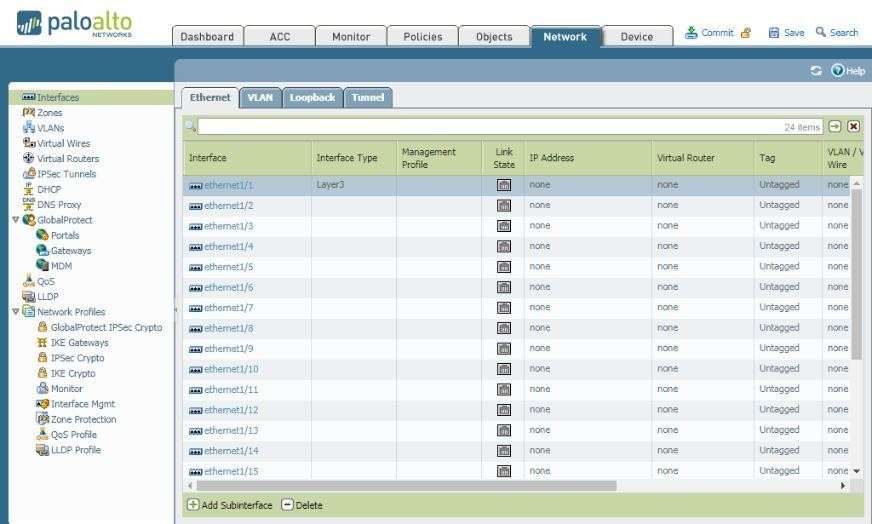Click the Commit icon in top bar
This screenshot has height=524, width=872.
(x=691, y=33)
